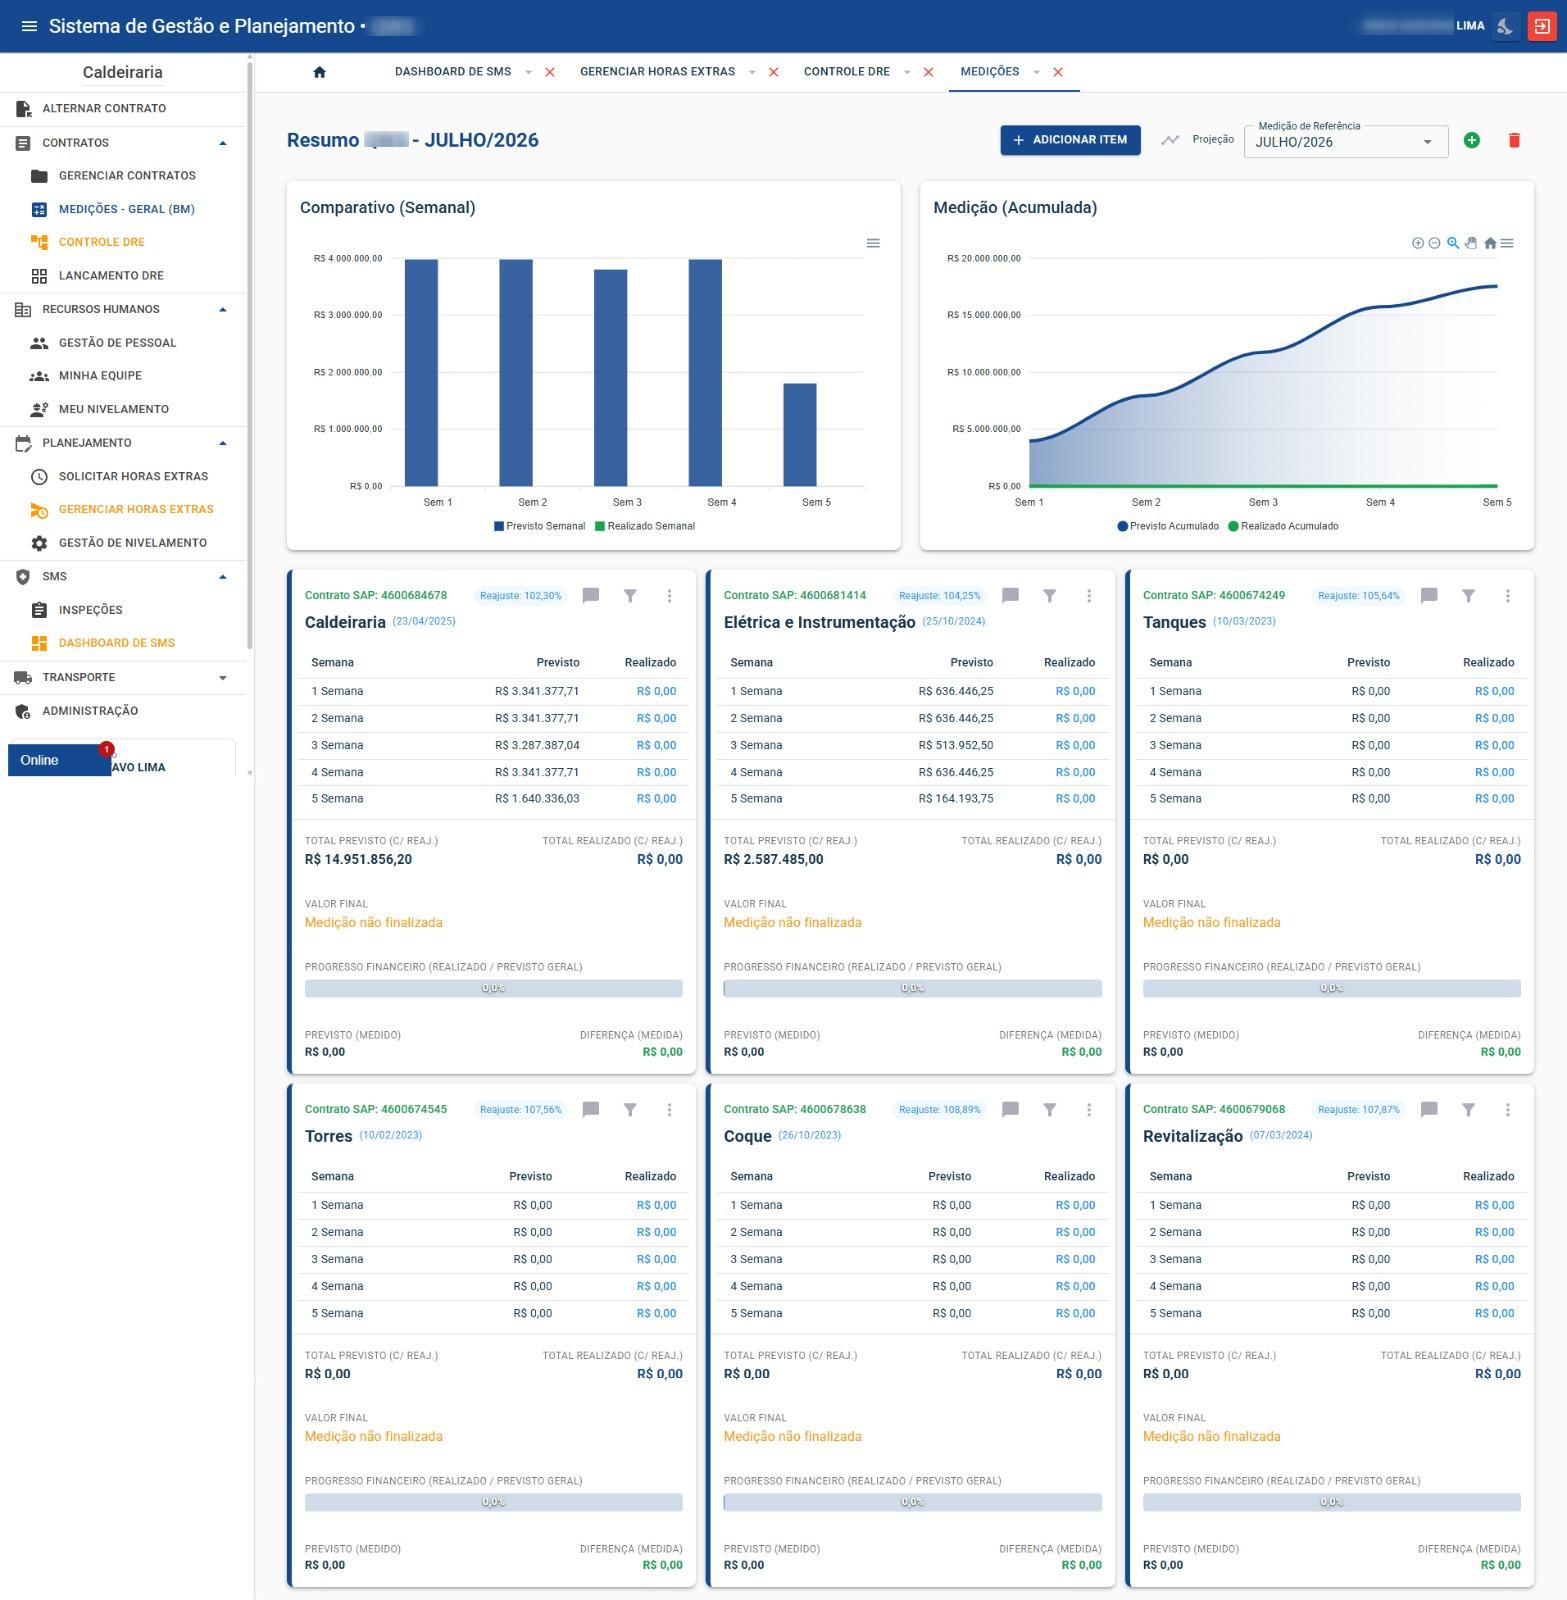Select zoom magnifier tool on accumulated chart
The image size is (1567, 1600).
pos(1453,243)
